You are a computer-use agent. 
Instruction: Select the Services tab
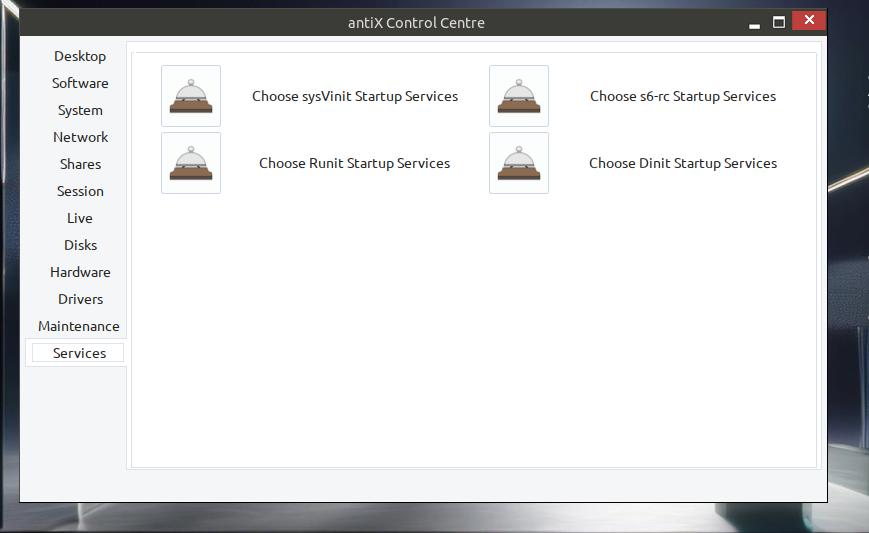[x=78, y=353]
